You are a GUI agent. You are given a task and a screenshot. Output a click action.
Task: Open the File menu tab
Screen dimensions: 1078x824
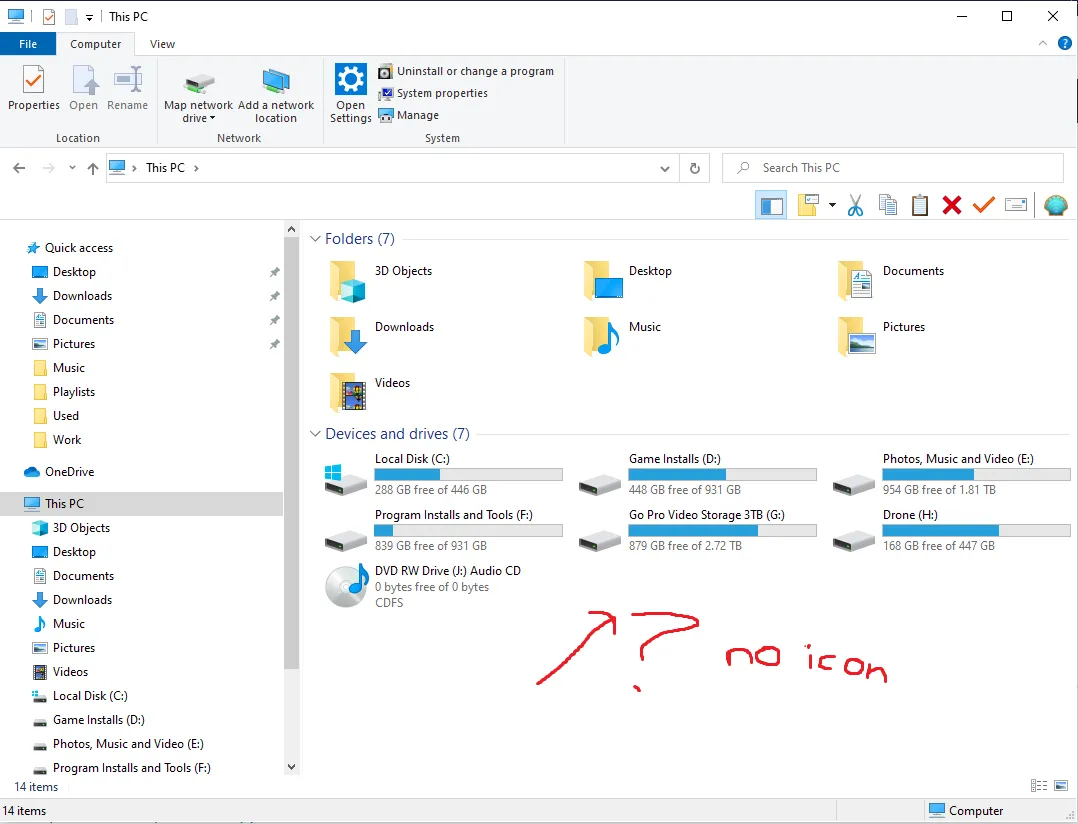(28, 44)
